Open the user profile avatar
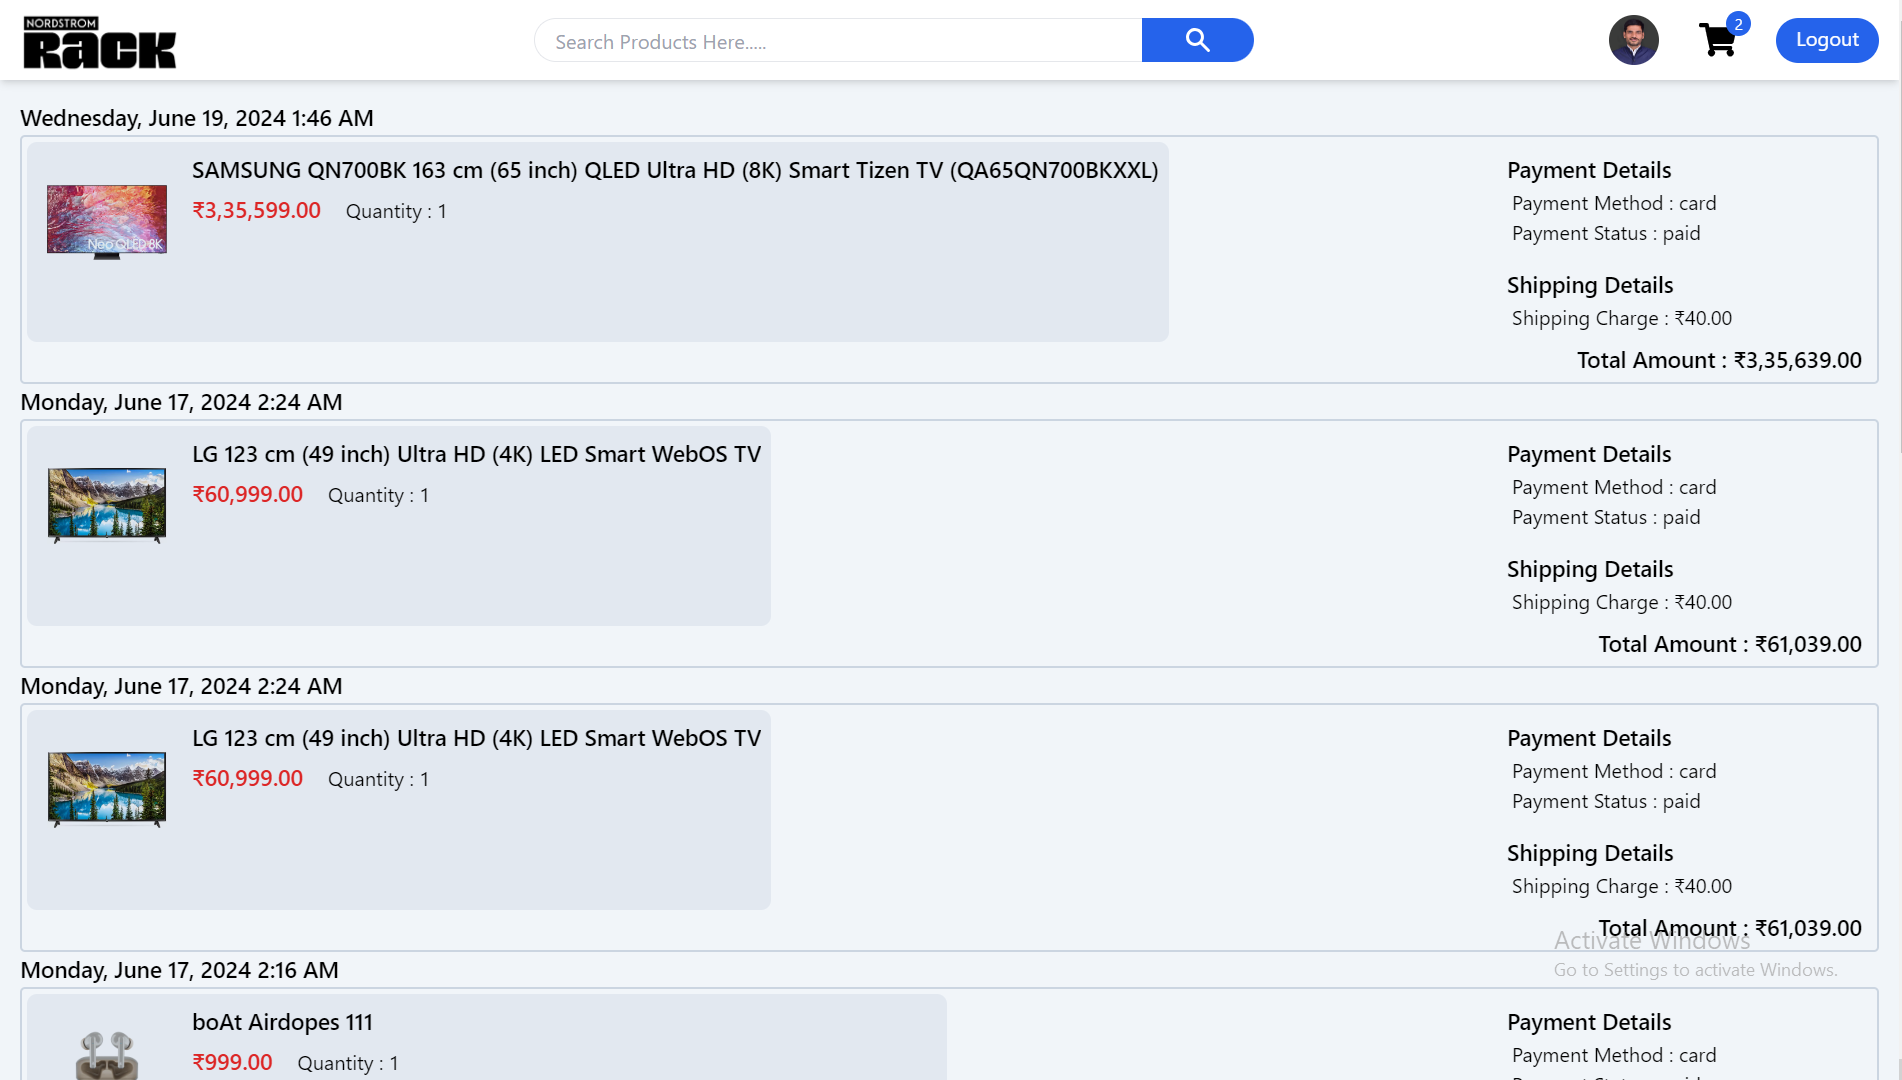This screenshot has height=1080, width=1902. (x=1633, y=40)
